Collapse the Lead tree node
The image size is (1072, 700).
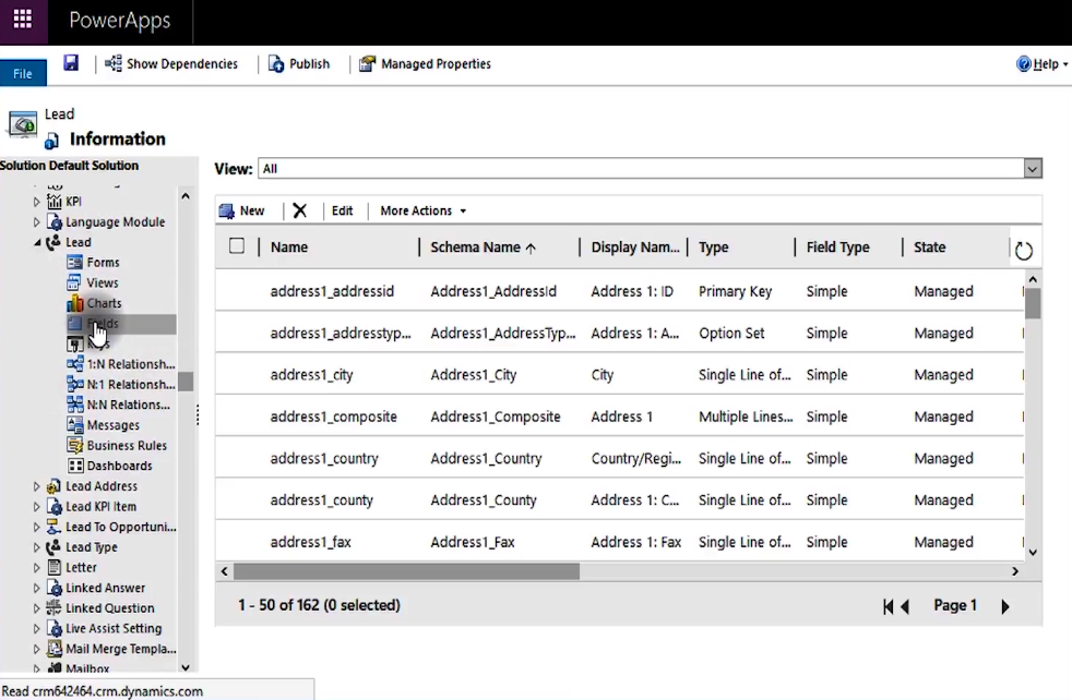coord(37,242)
